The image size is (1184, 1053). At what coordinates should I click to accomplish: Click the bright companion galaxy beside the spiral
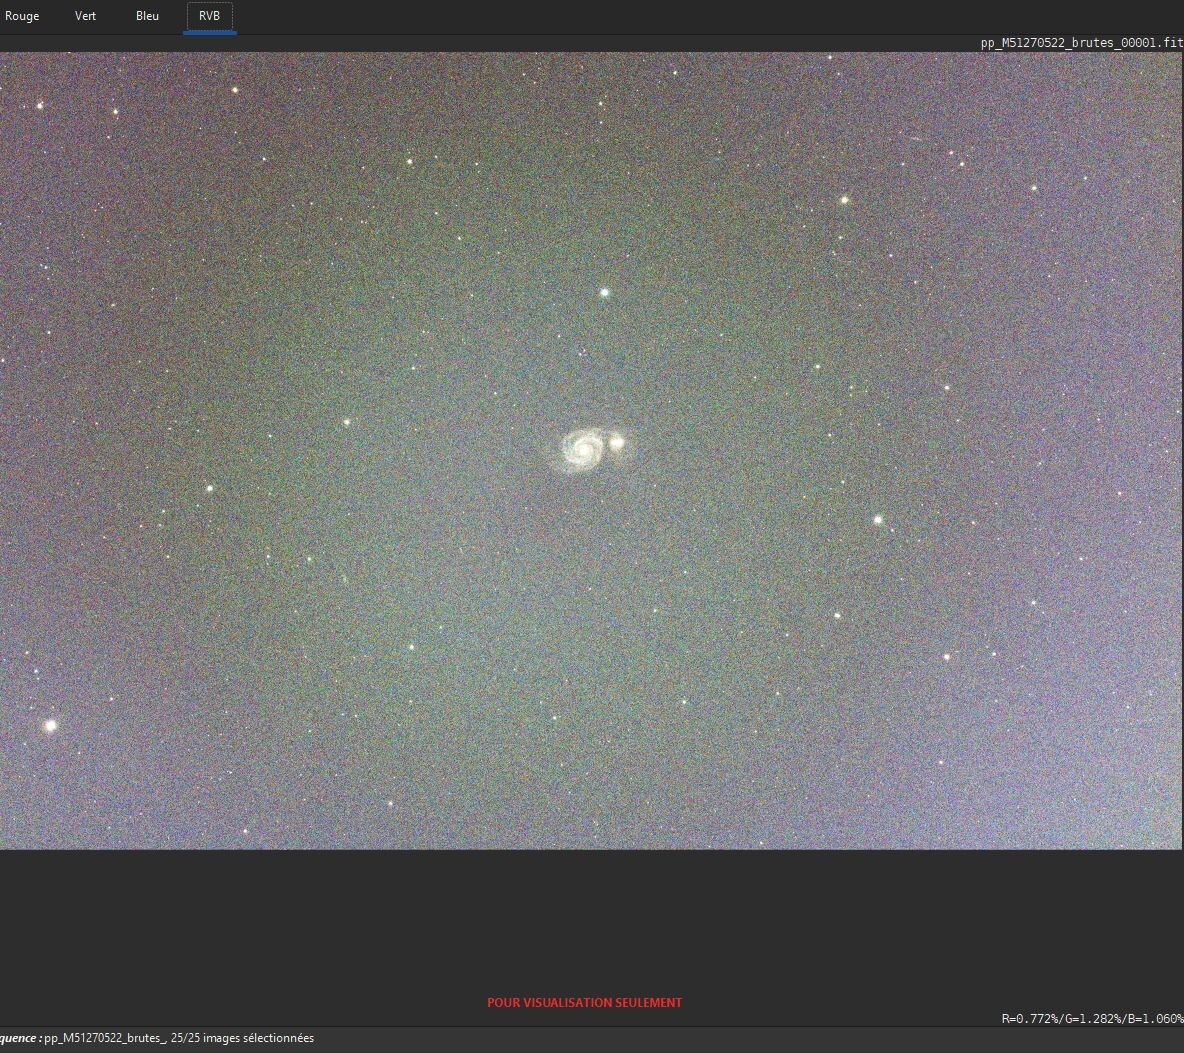[x=617, y=442]
